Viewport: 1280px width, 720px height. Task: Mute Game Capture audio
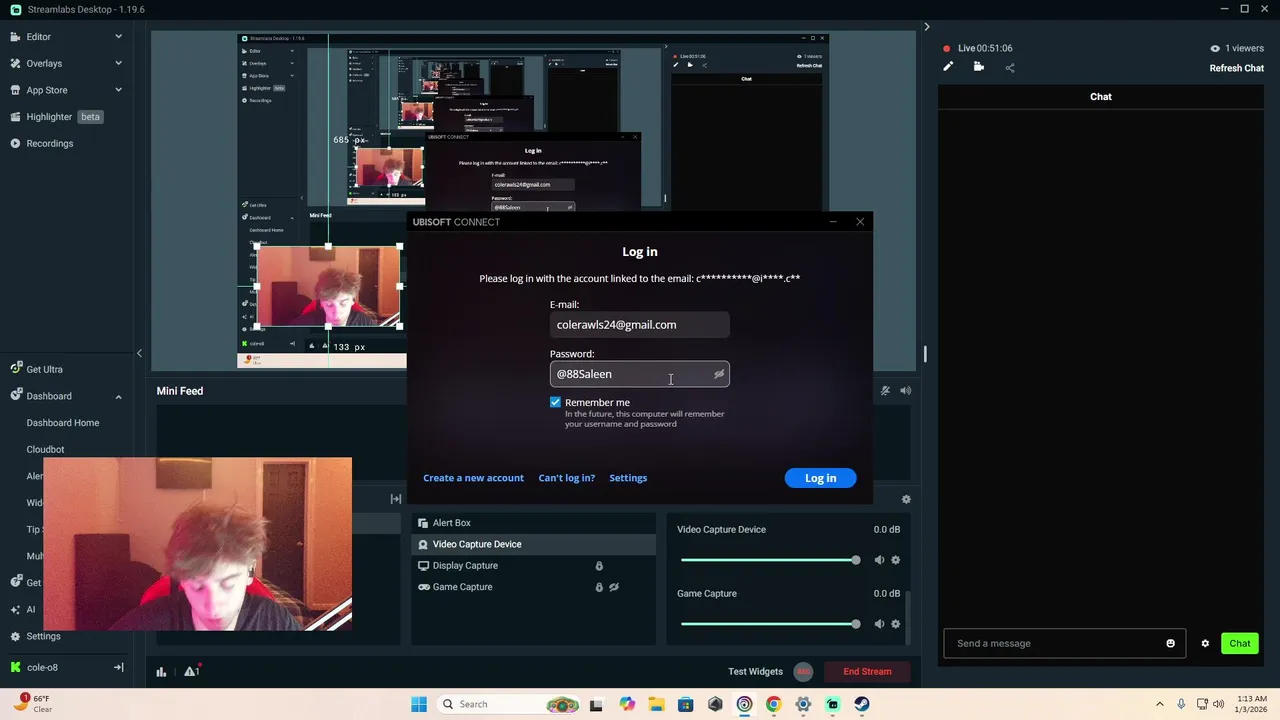[x=879, y=624]
